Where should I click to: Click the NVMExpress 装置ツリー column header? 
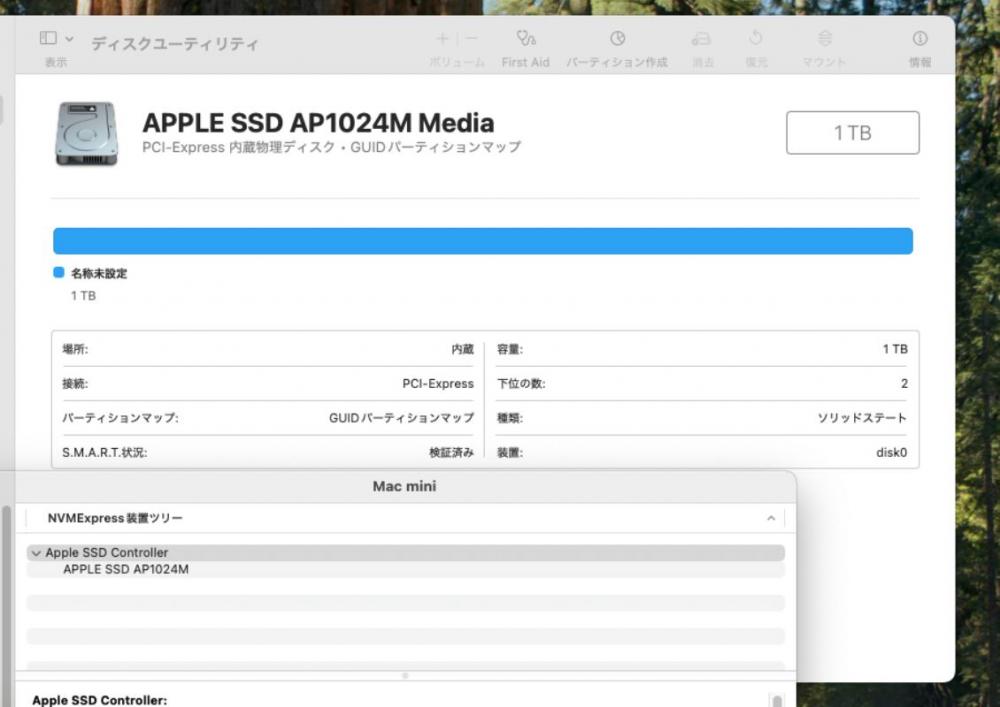point(115,518)
